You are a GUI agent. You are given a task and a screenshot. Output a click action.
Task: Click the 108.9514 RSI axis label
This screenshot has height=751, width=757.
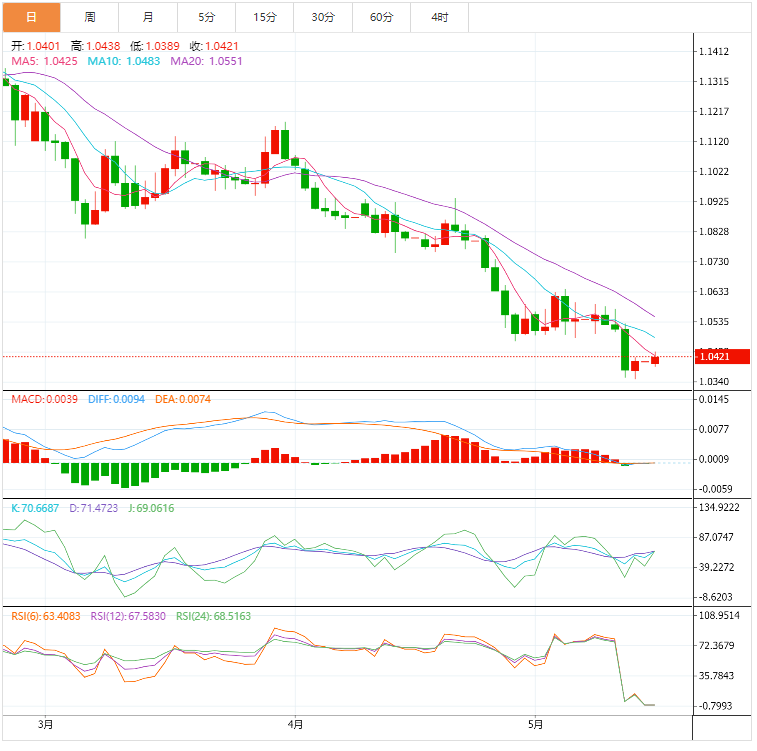(719, 616)
